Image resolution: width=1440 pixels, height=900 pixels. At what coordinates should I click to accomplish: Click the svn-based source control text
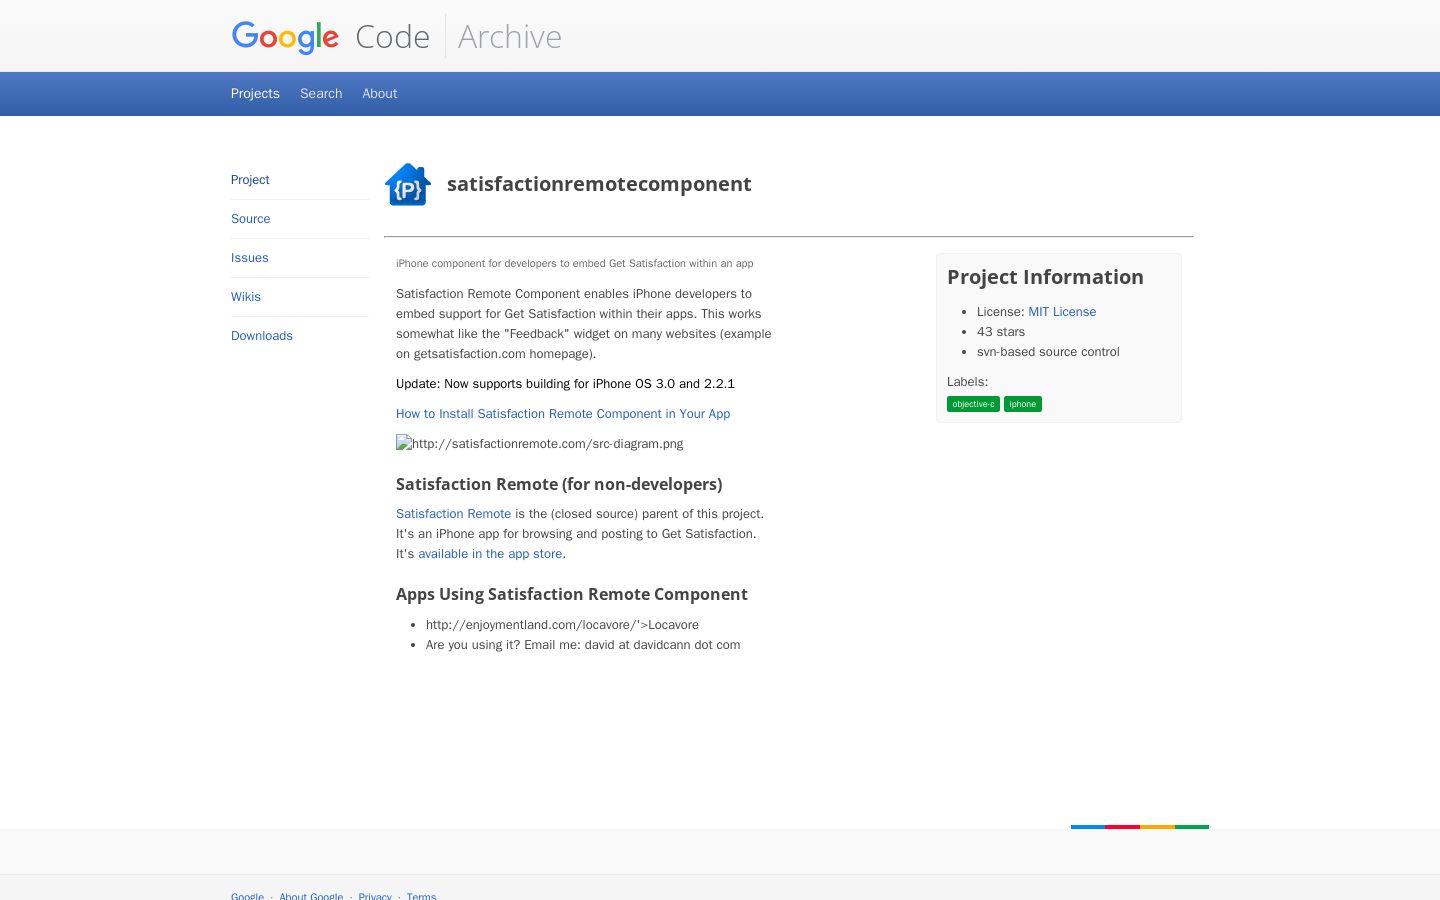tap(1048, 352)
